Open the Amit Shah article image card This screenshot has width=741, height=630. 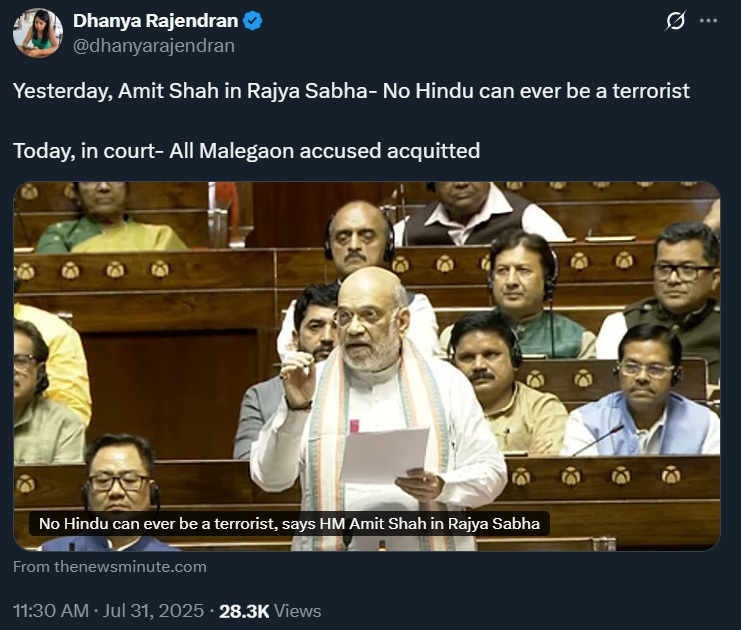click(x=367, y=366)
